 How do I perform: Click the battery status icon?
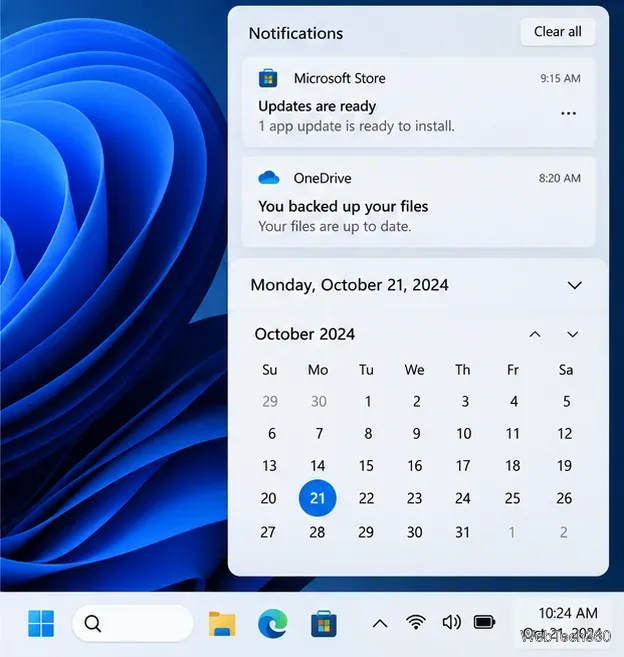click(484, 623)
